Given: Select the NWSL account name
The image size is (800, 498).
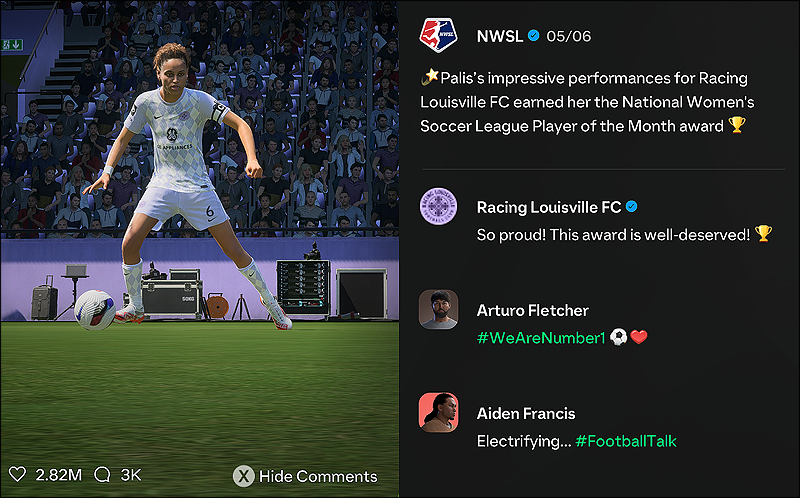Looking at the screenshot, I should click(x=499, y=36).
